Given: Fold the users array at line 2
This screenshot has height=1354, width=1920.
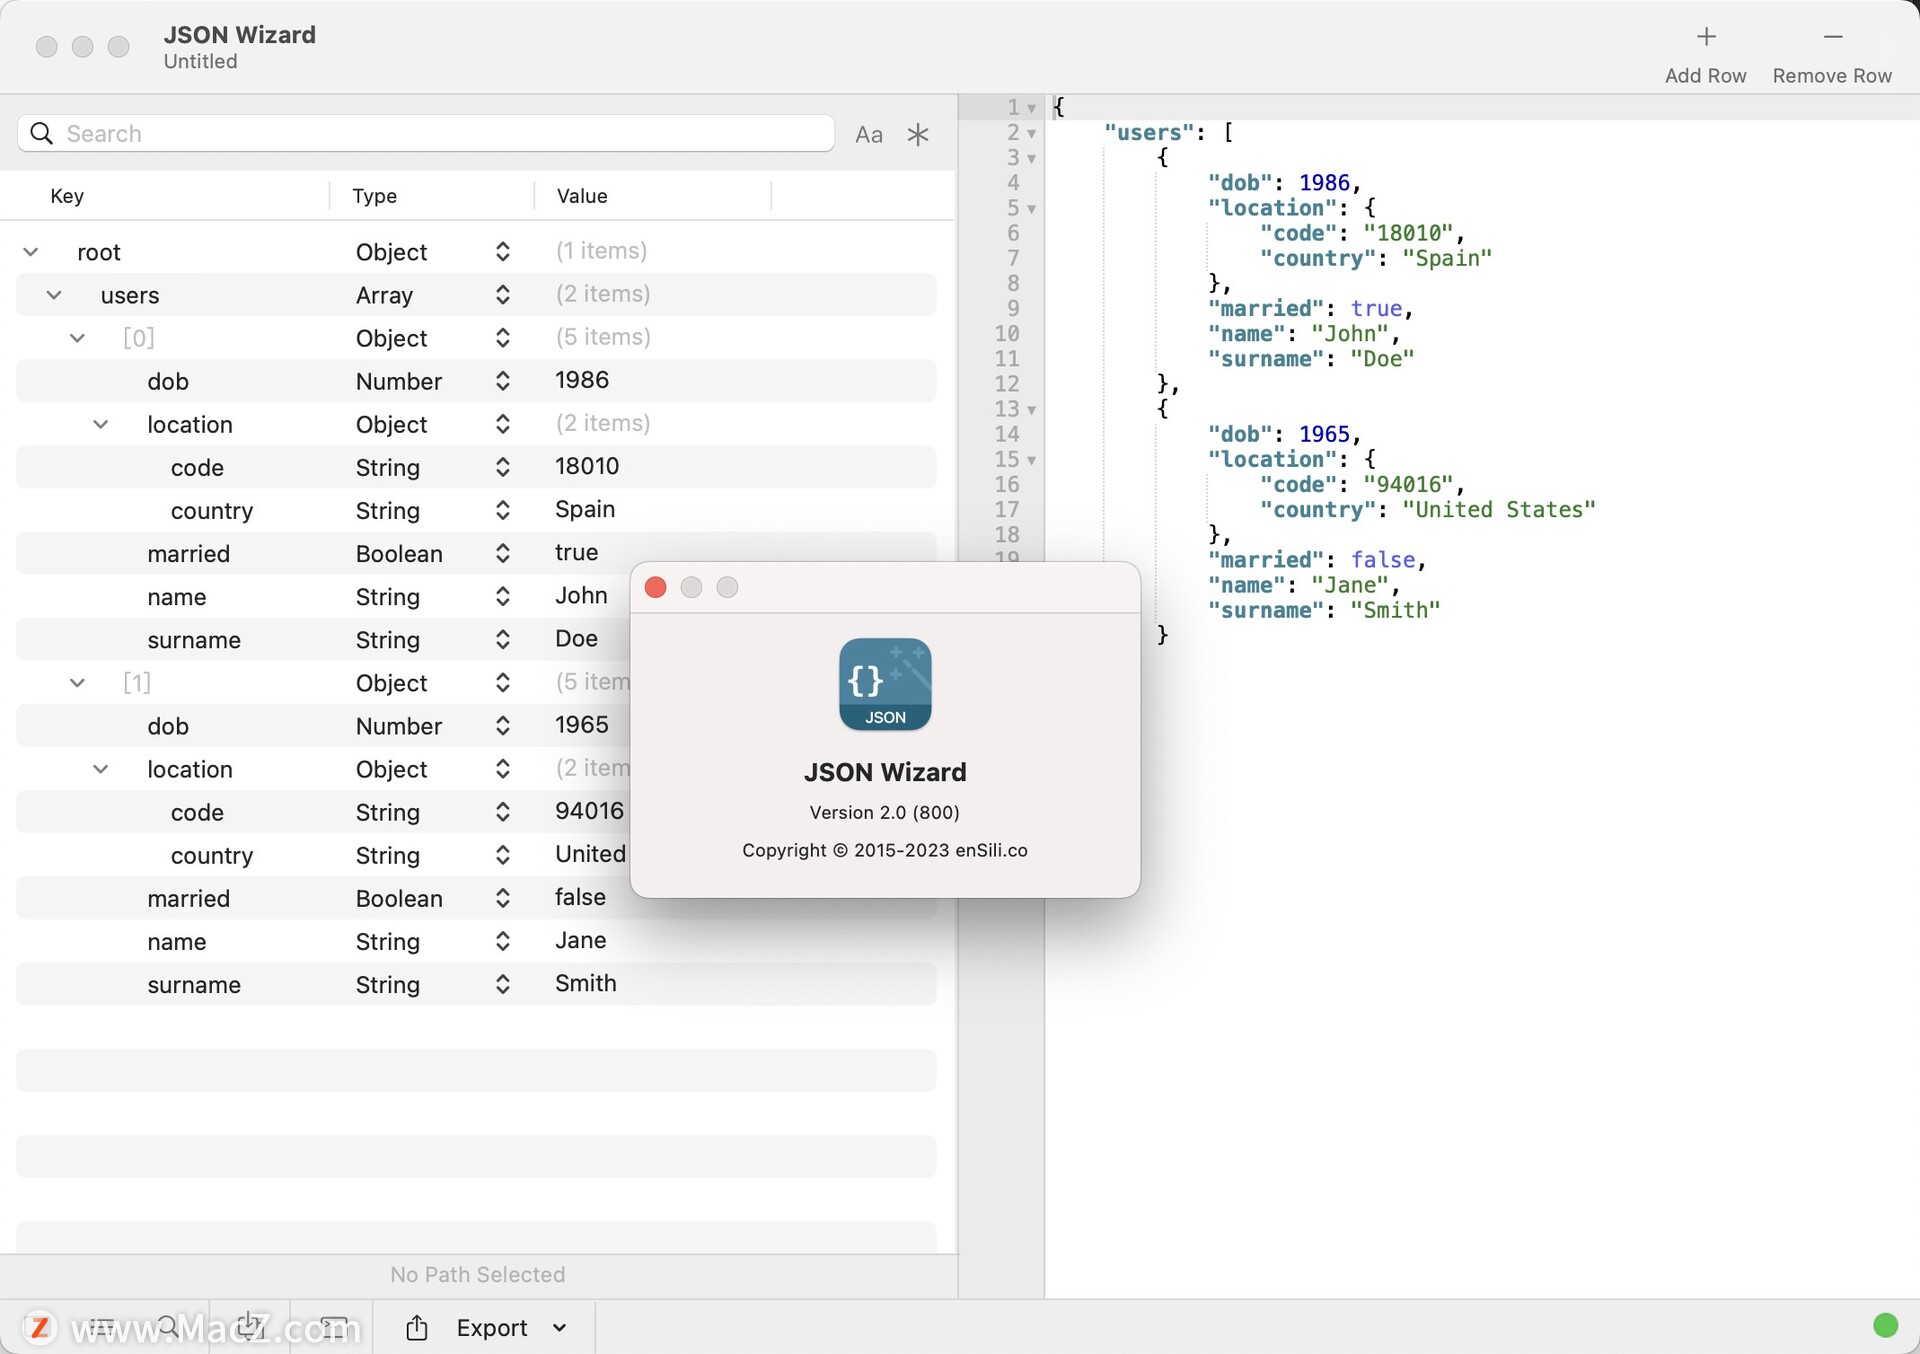Looking at the screenshot, I should (1031, 133).
